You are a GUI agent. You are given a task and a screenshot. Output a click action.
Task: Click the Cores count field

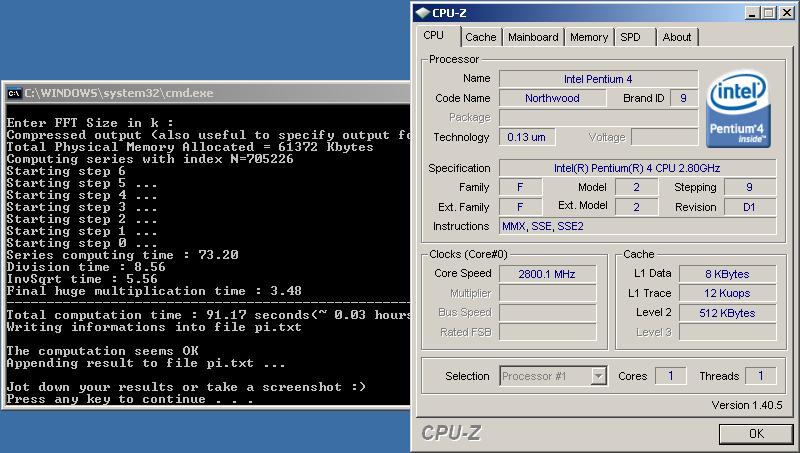670,376
